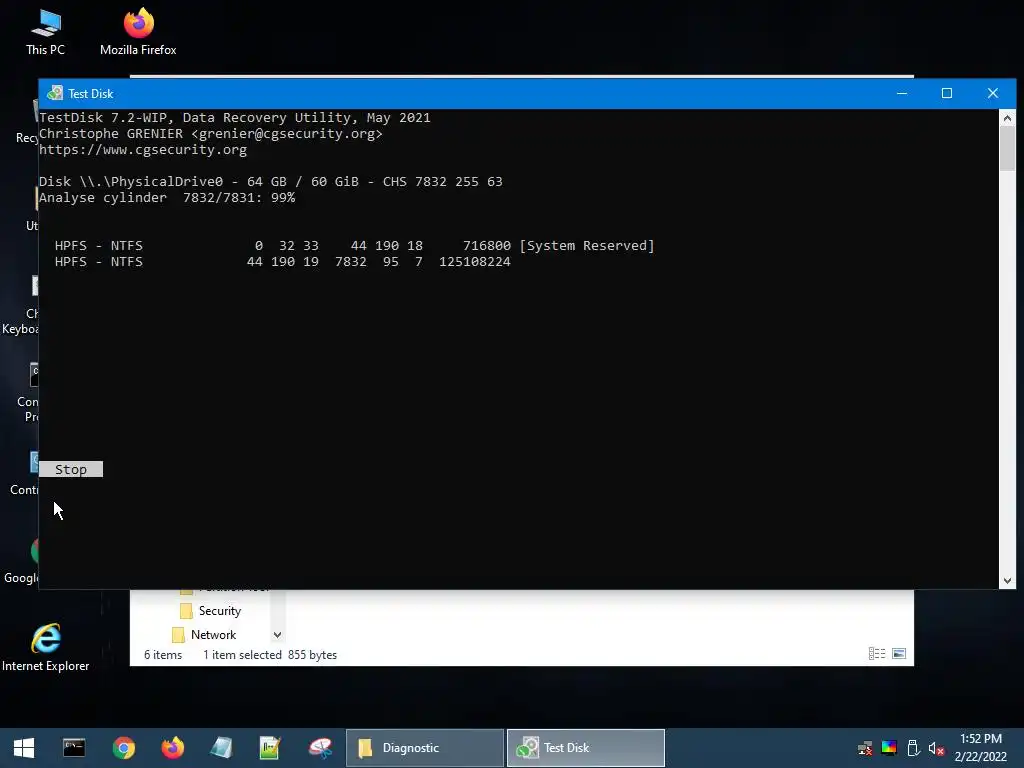Click the Stop button in TestDisk
This screenshot has height=768, width=1024.
point(71,469)
